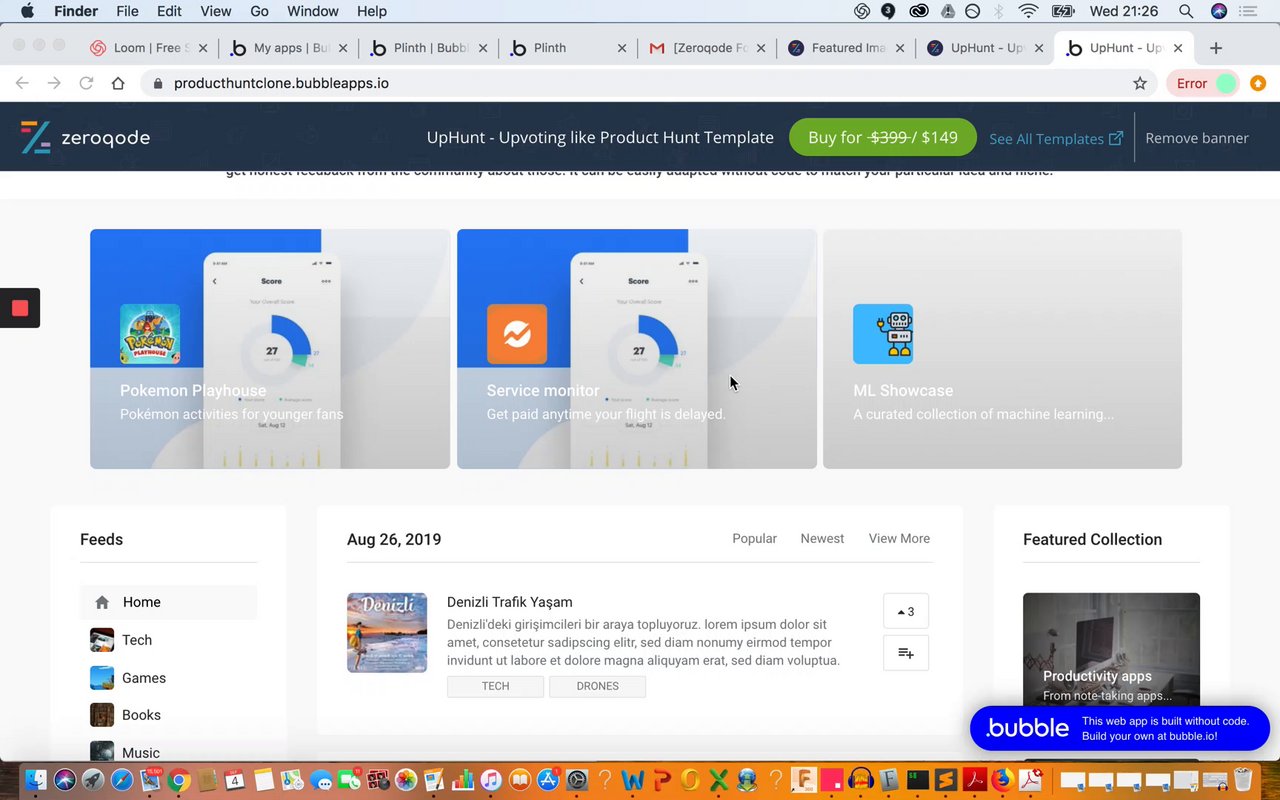
Task: Open the View menu
Action: (216, 11)
